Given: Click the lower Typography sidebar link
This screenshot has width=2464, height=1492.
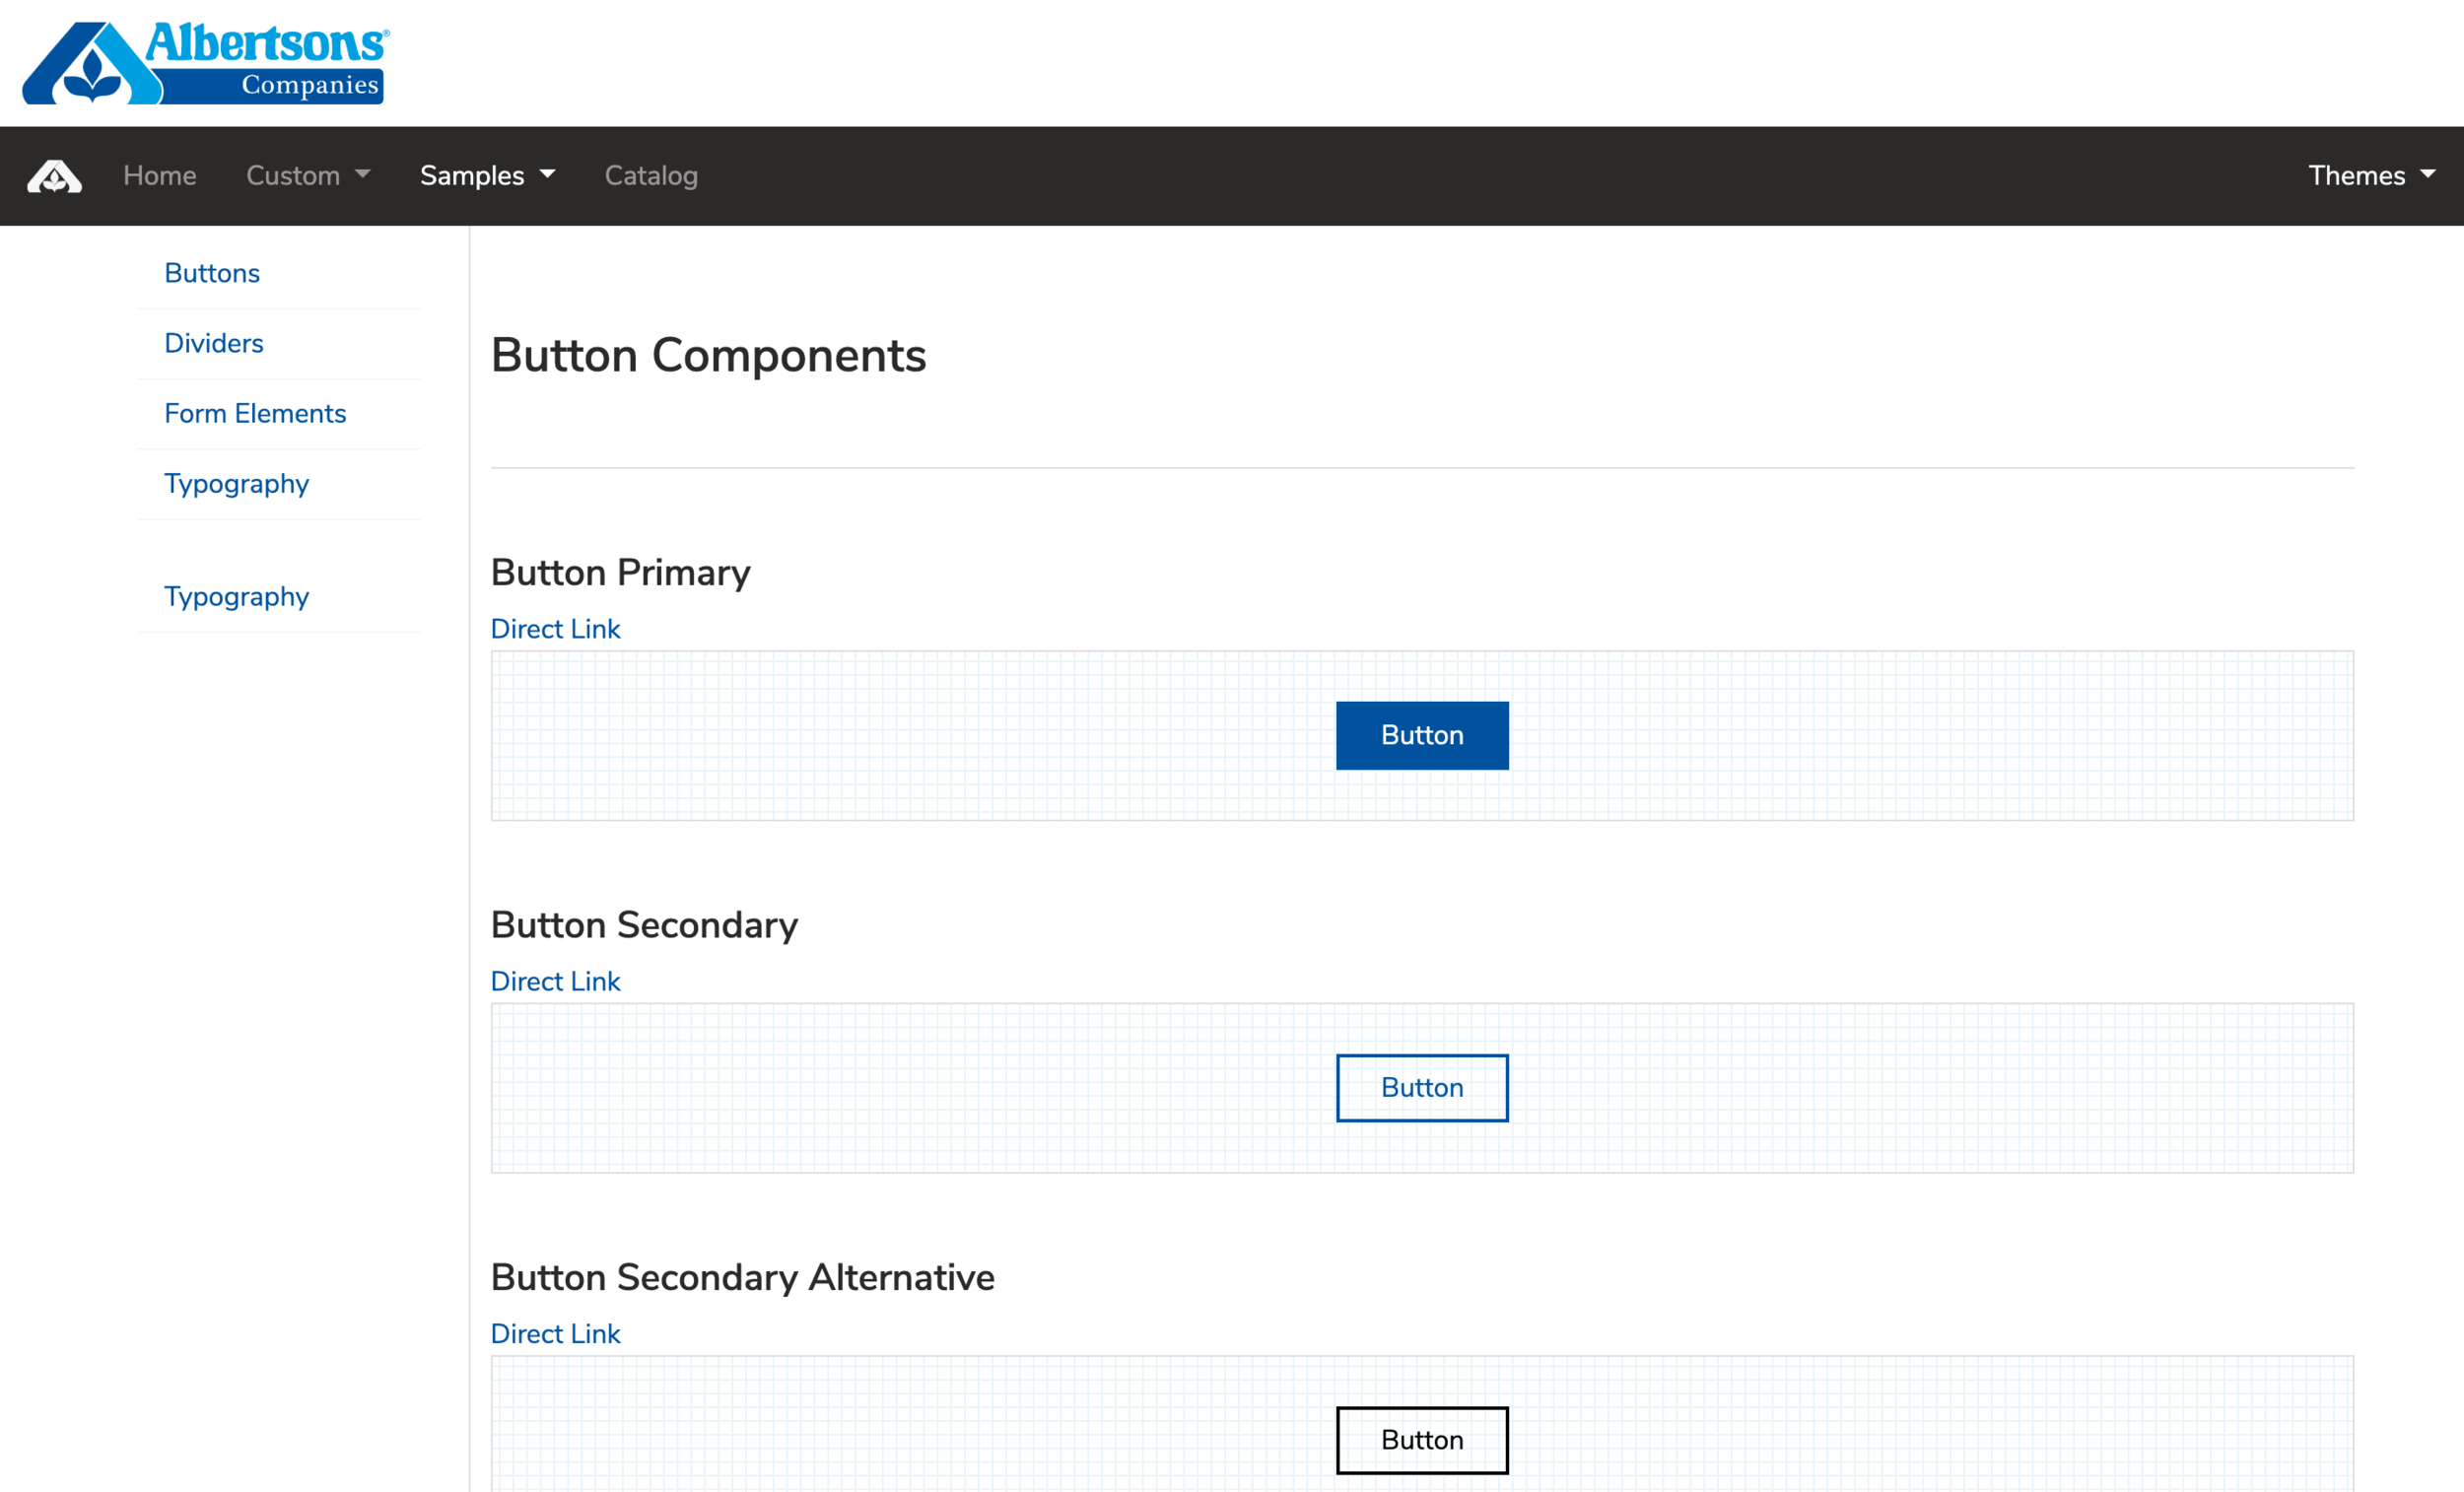Looking at the screenshot, I should (x=236, y=596).
